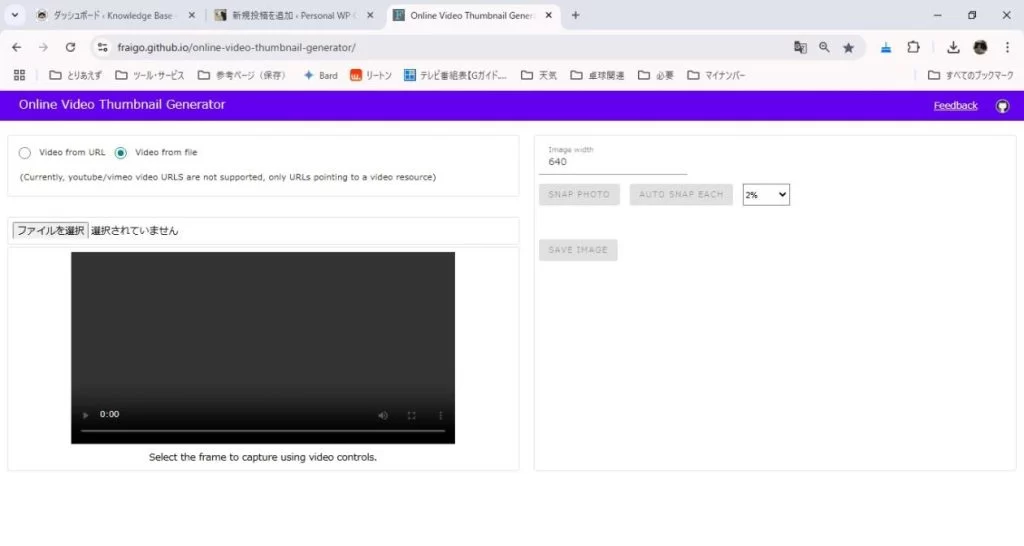Mute the video using the speaker icon
Image resolution: width=1024 pixels, height=546 pixels.
[383, 415]
